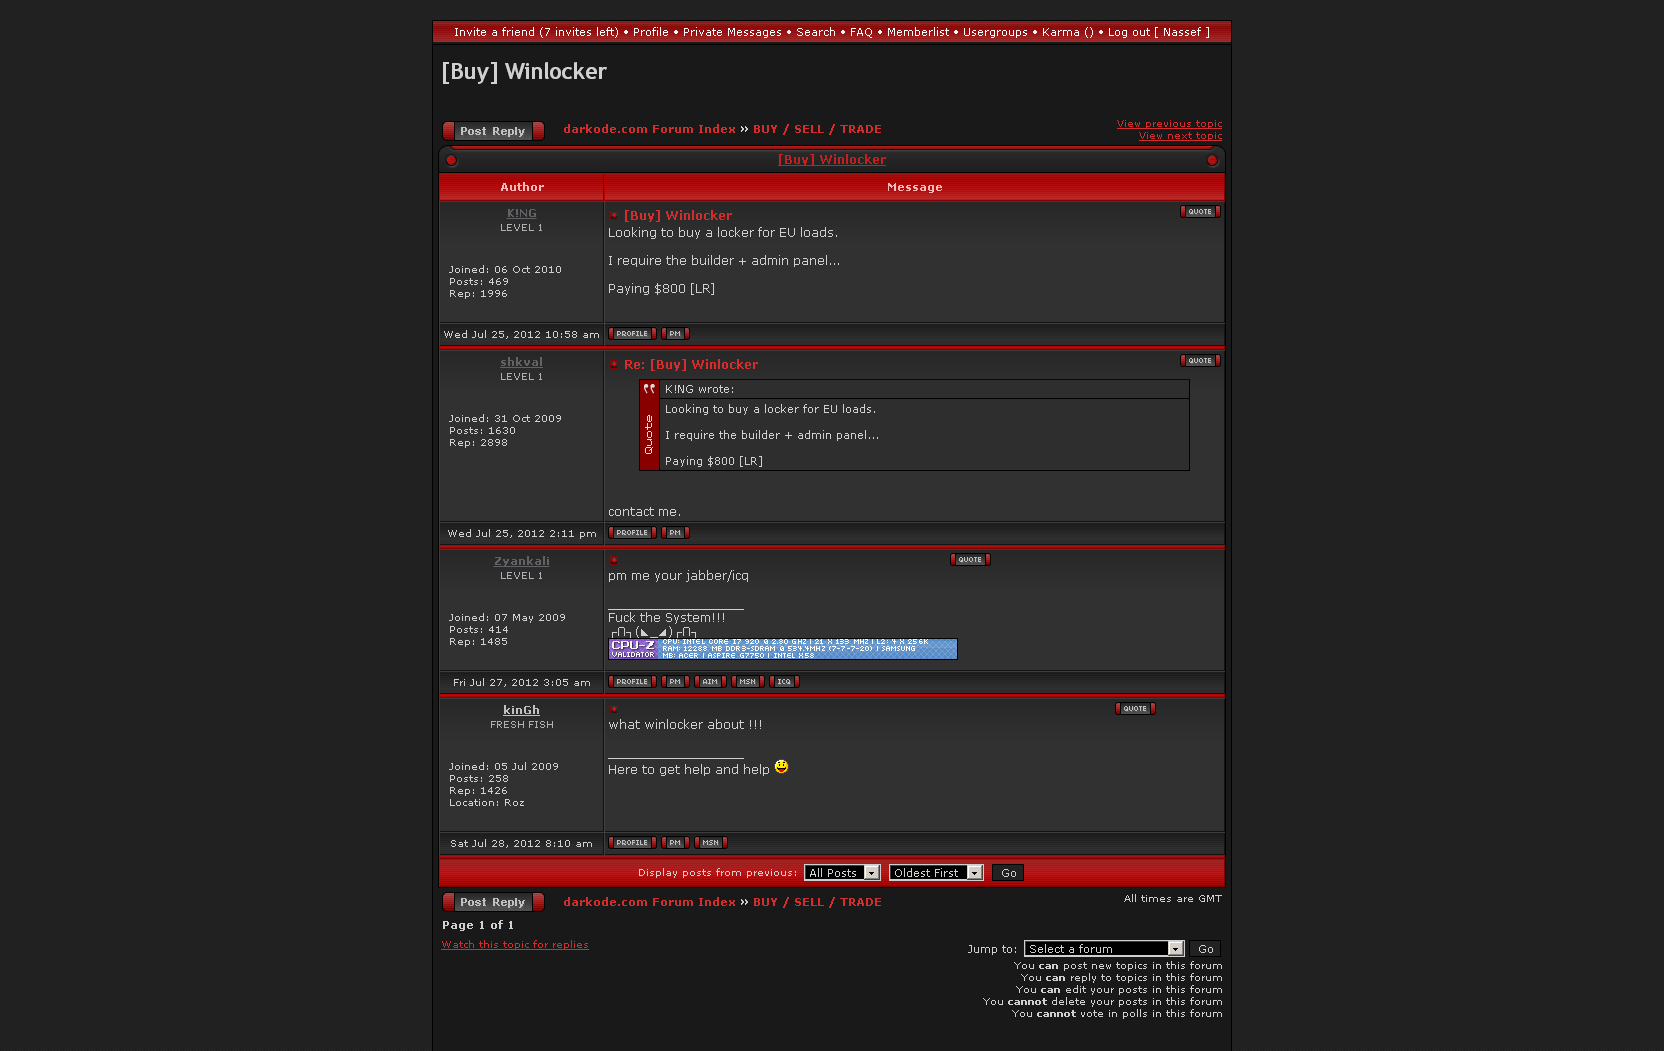Click Quote button on KING's post
This screenshot has height=1051, width=1664.
1199,212
